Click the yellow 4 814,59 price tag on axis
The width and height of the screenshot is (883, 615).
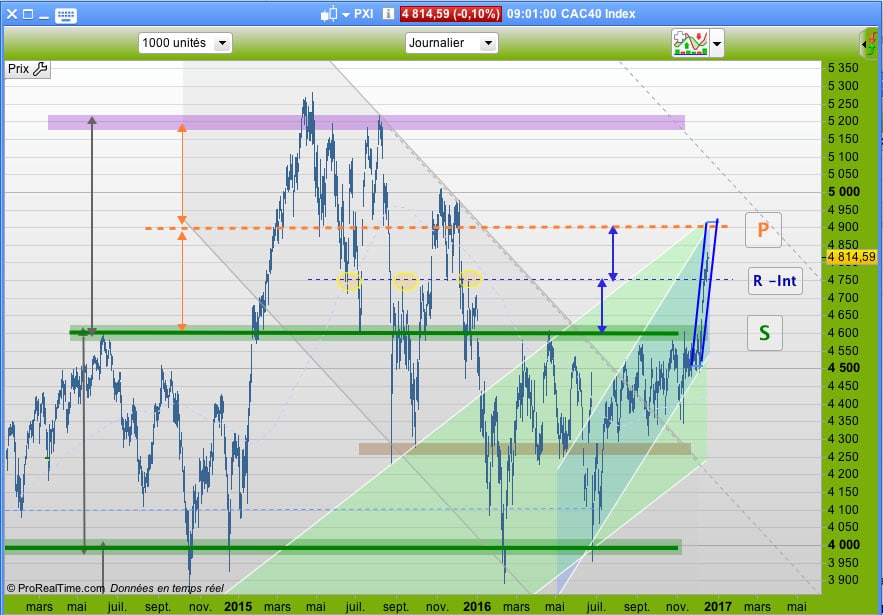click(x=851, y=257)
